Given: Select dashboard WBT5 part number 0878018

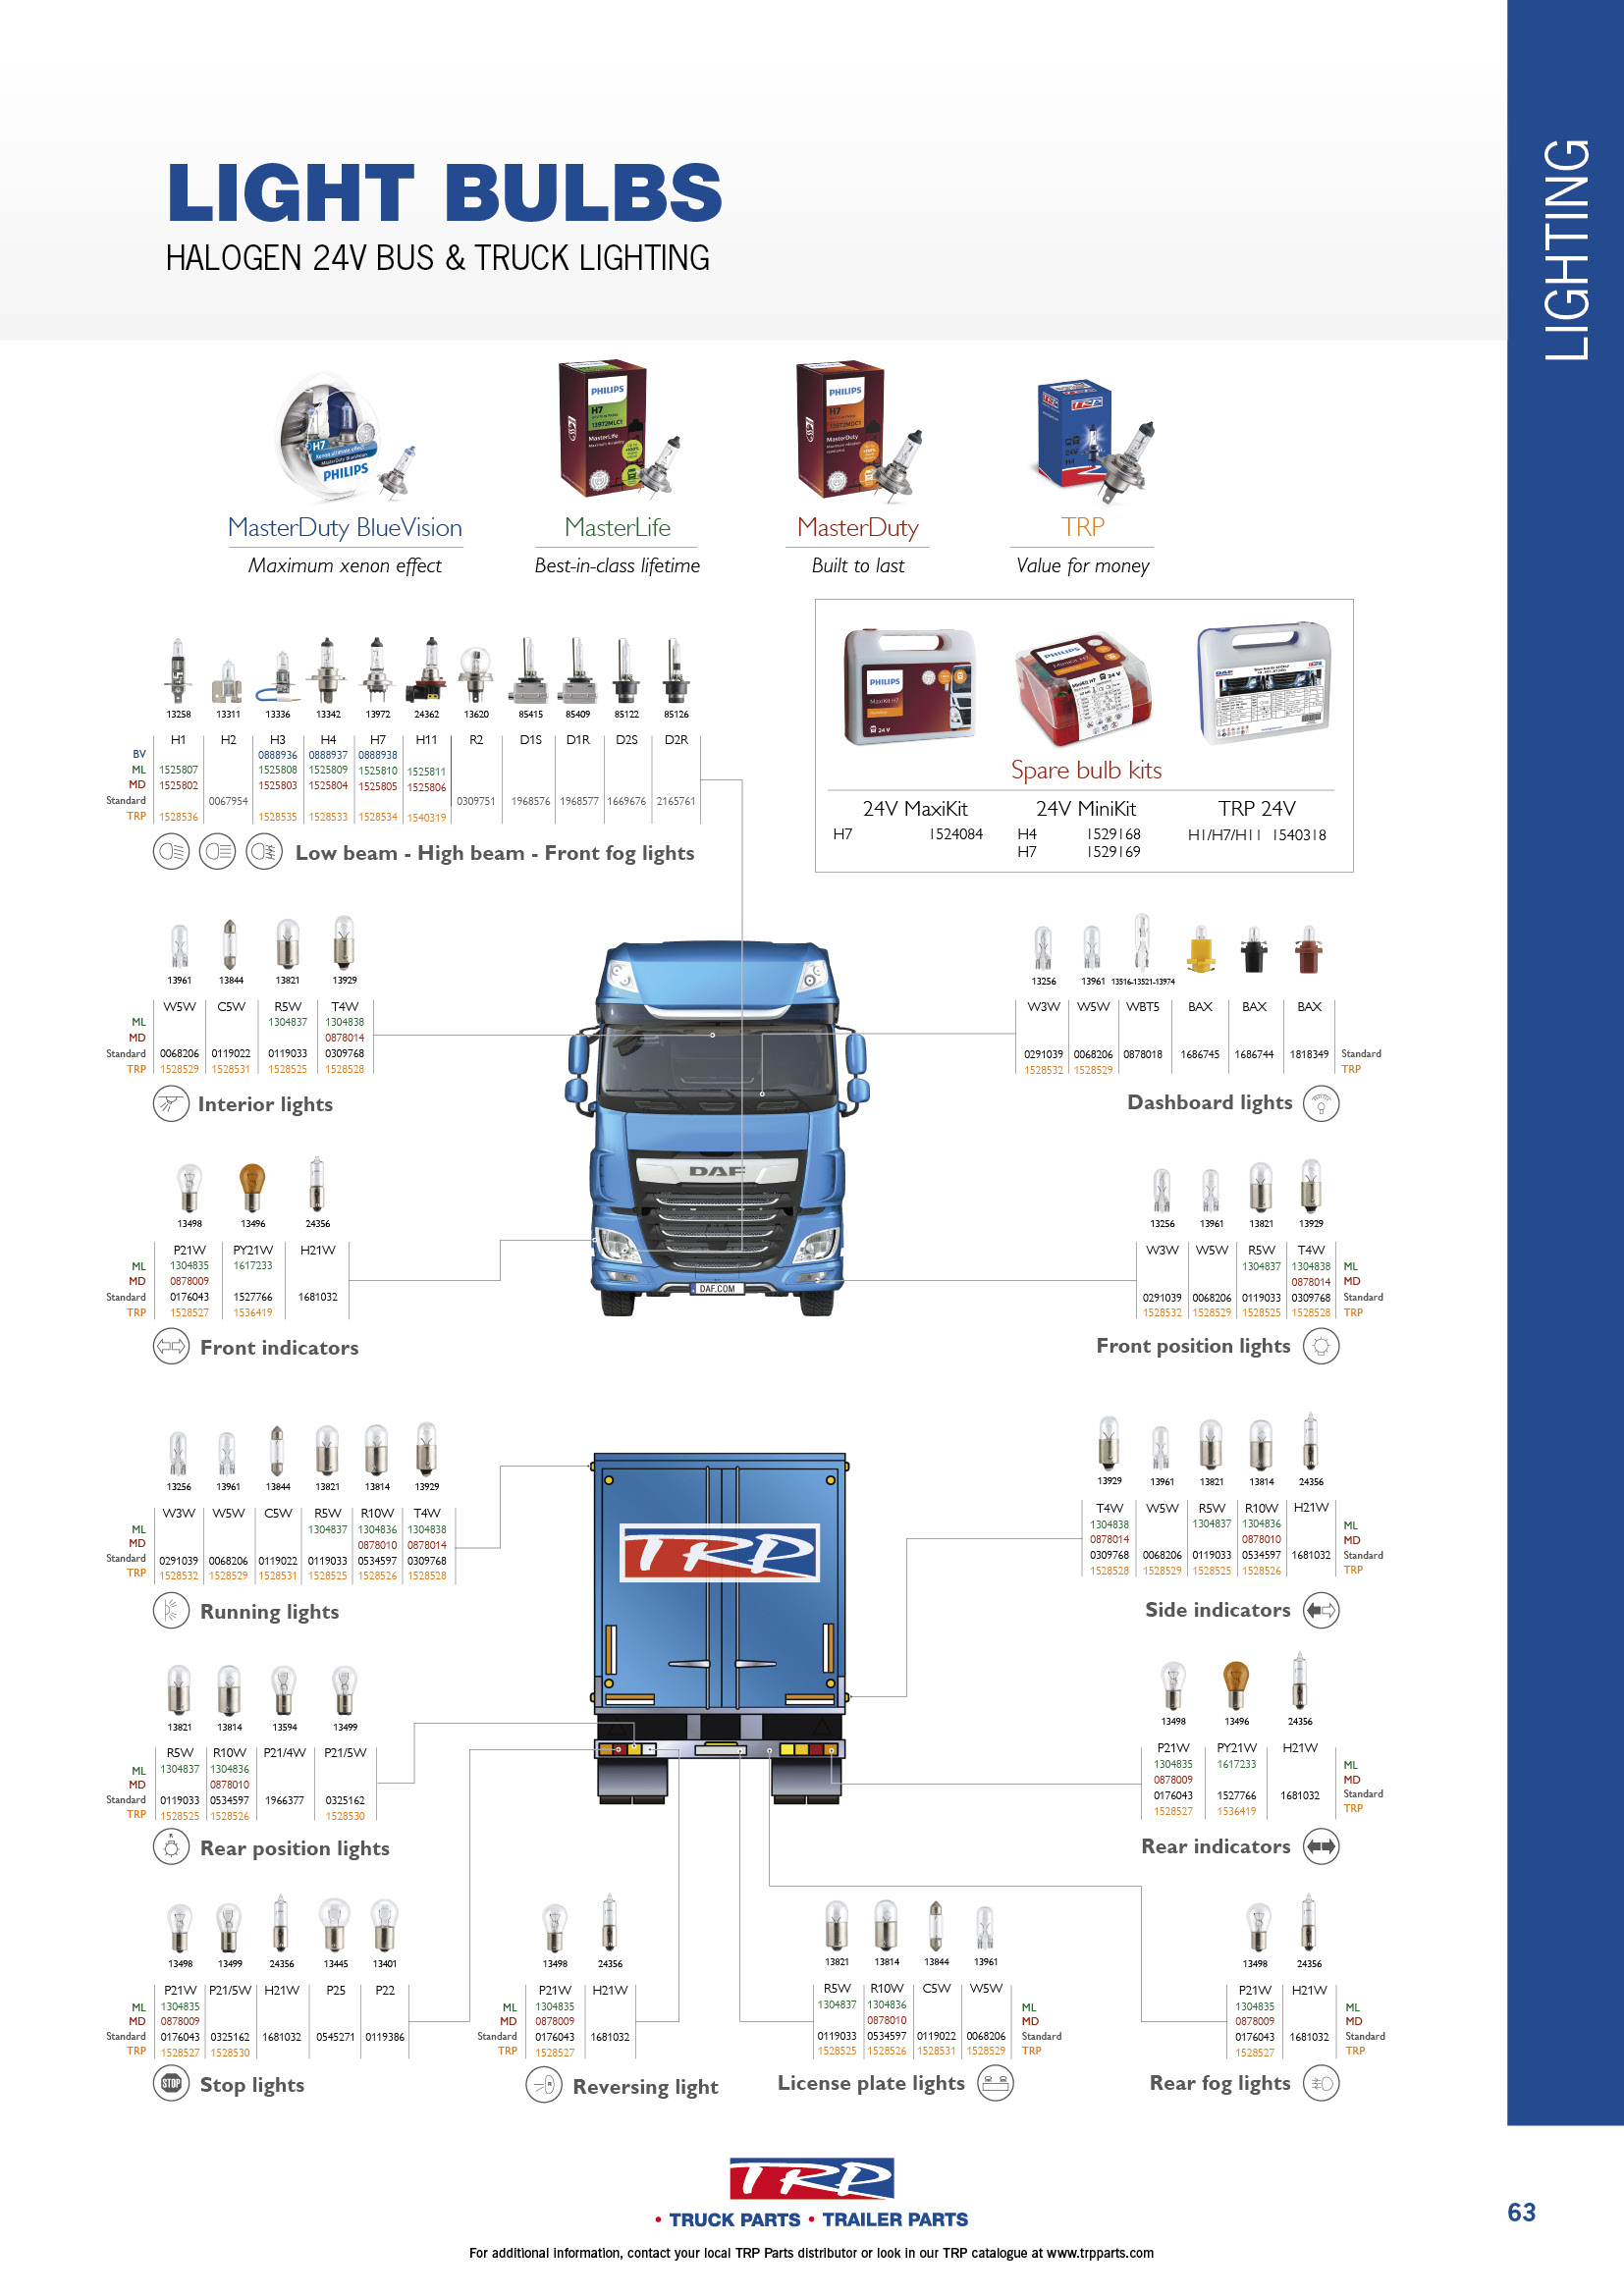Looking at the screenshot, I should (x=1143, y=1054).
